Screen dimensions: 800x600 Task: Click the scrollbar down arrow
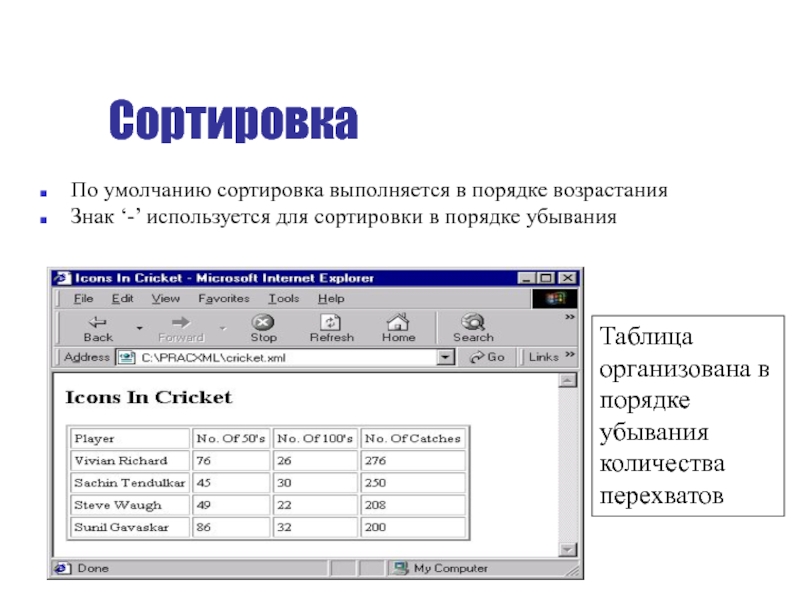click(568, 549)
